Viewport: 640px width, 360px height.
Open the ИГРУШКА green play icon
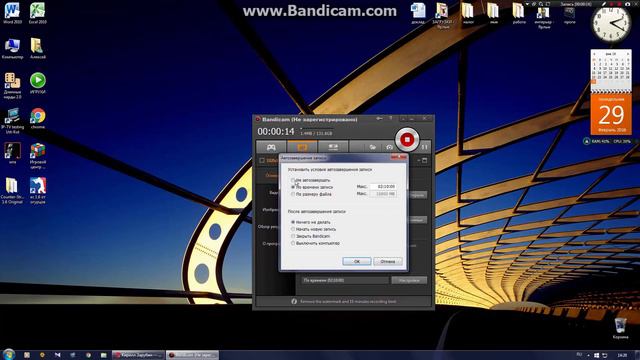tap(38, 83)
